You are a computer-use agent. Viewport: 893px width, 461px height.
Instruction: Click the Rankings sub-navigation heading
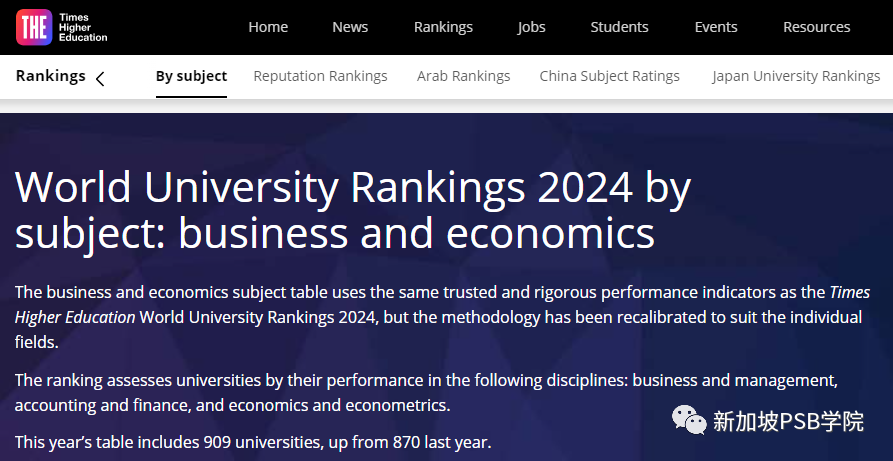click(51, 76)
